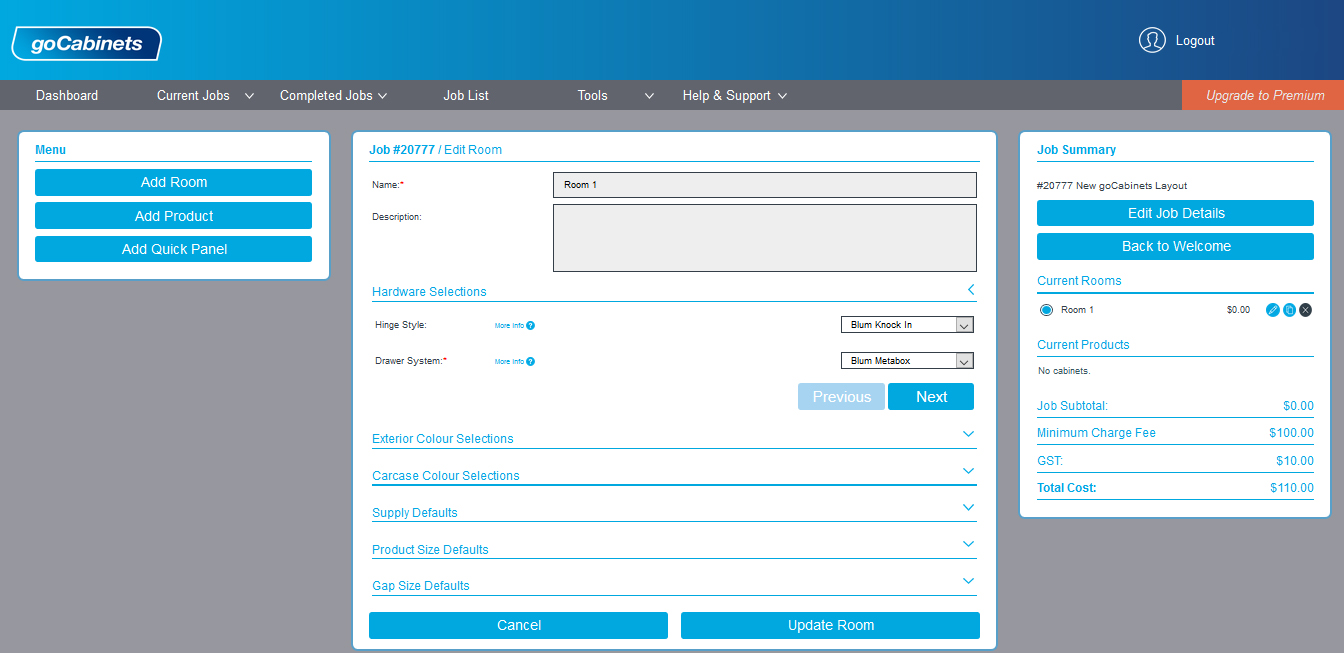
Task: Delete Room 1 with the X icon
Action: [1305, 310]
